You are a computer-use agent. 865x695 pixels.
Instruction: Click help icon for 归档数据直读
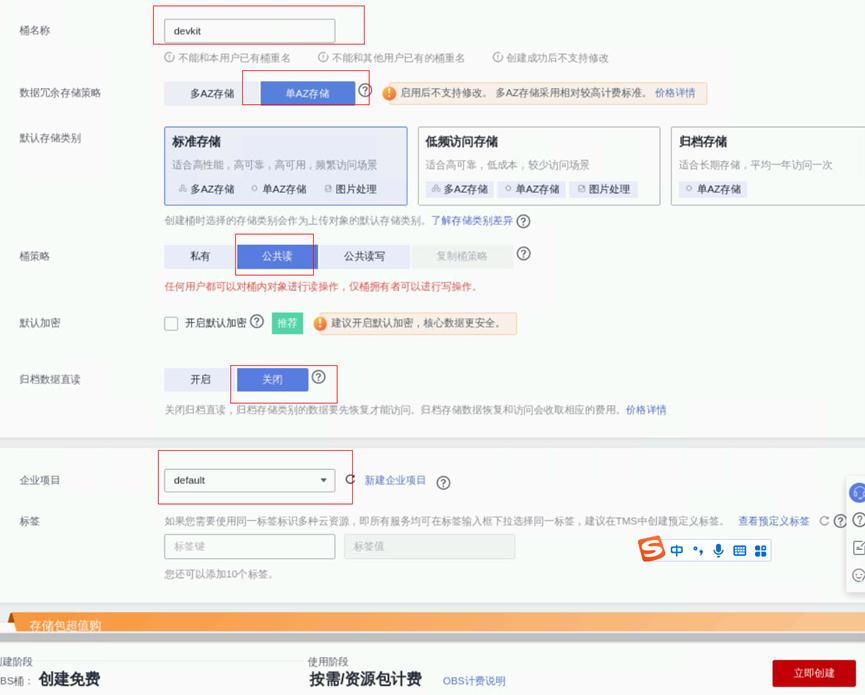coord(318,377)
